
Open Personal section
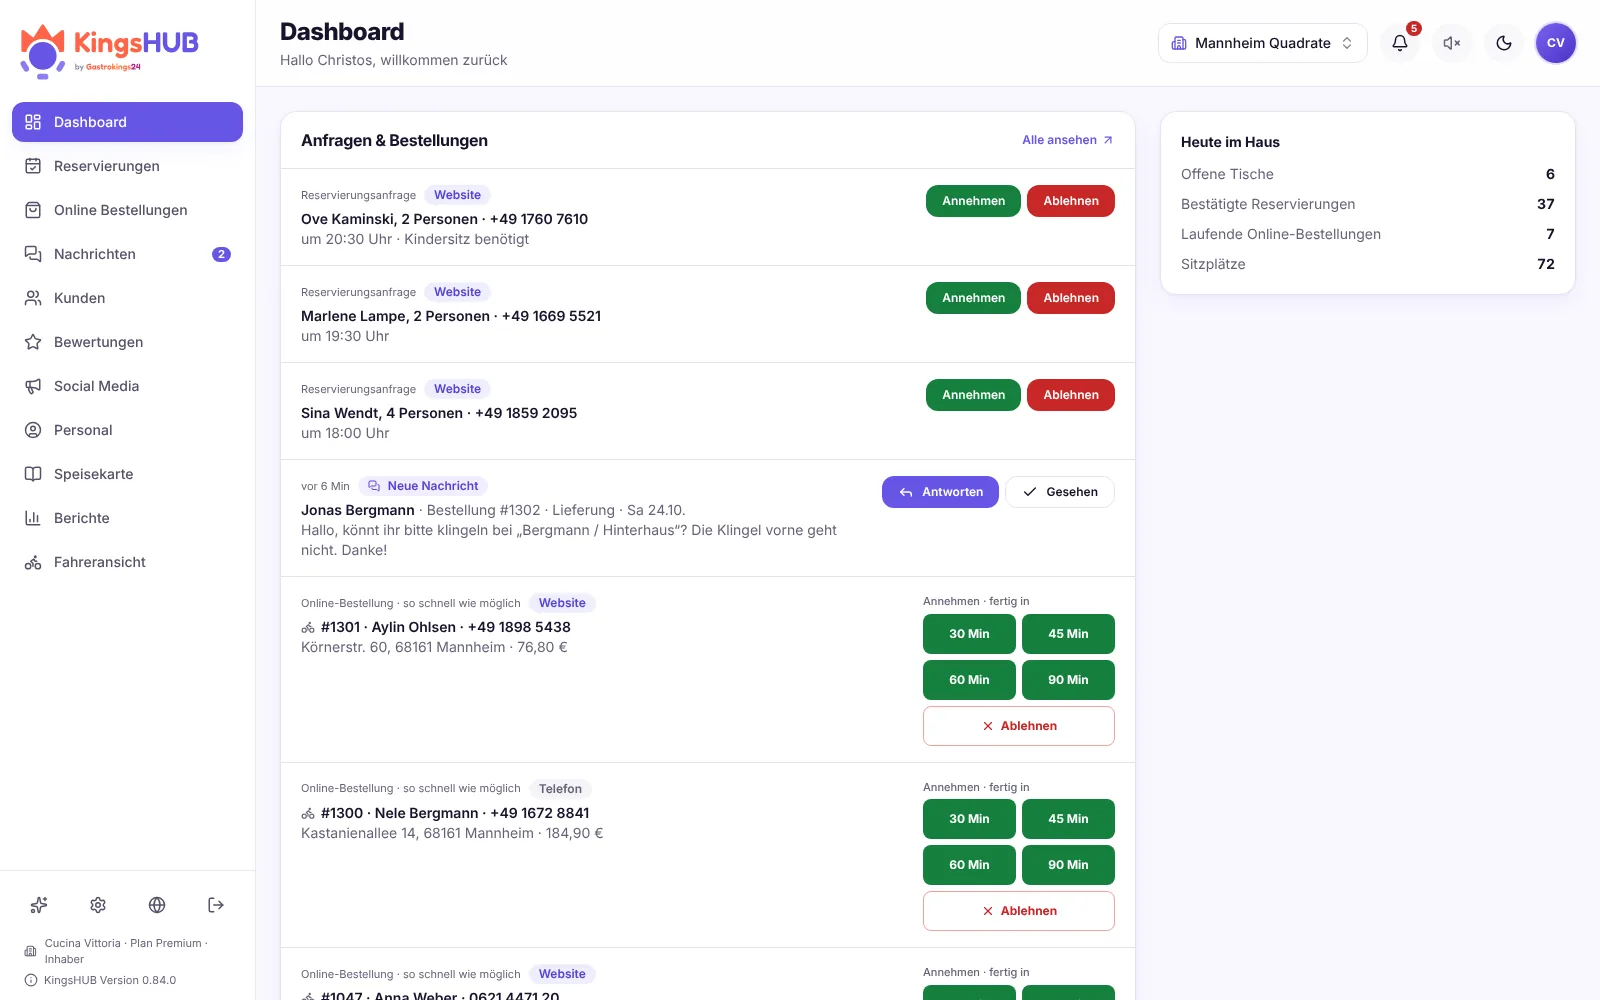tap(127, 430)
